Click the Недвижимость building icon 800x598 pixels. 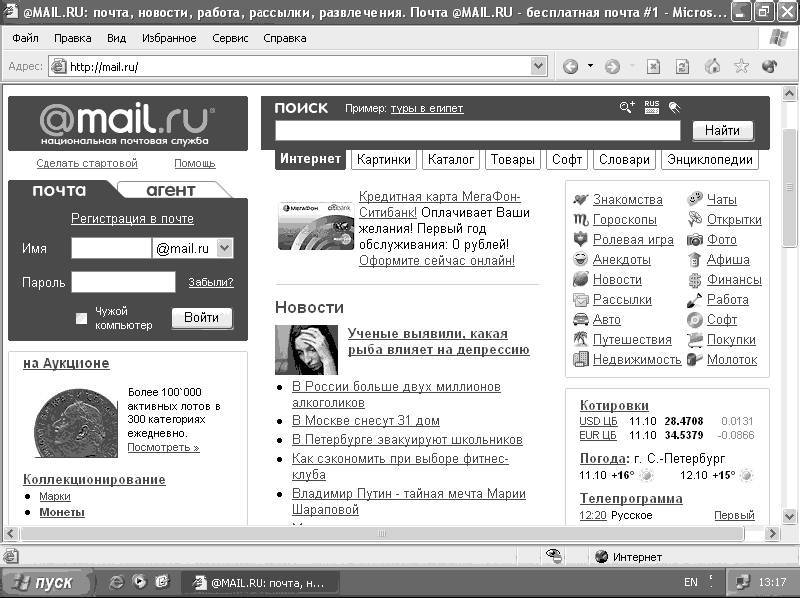coord(581,359)
